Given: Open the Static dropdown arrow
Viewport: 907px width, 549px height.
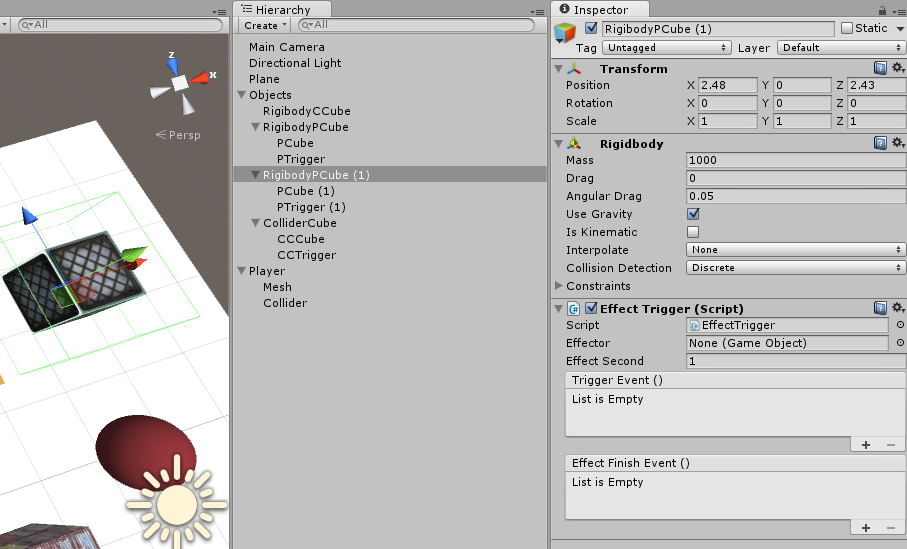Looking at the screenshot, I should point(900,28).
